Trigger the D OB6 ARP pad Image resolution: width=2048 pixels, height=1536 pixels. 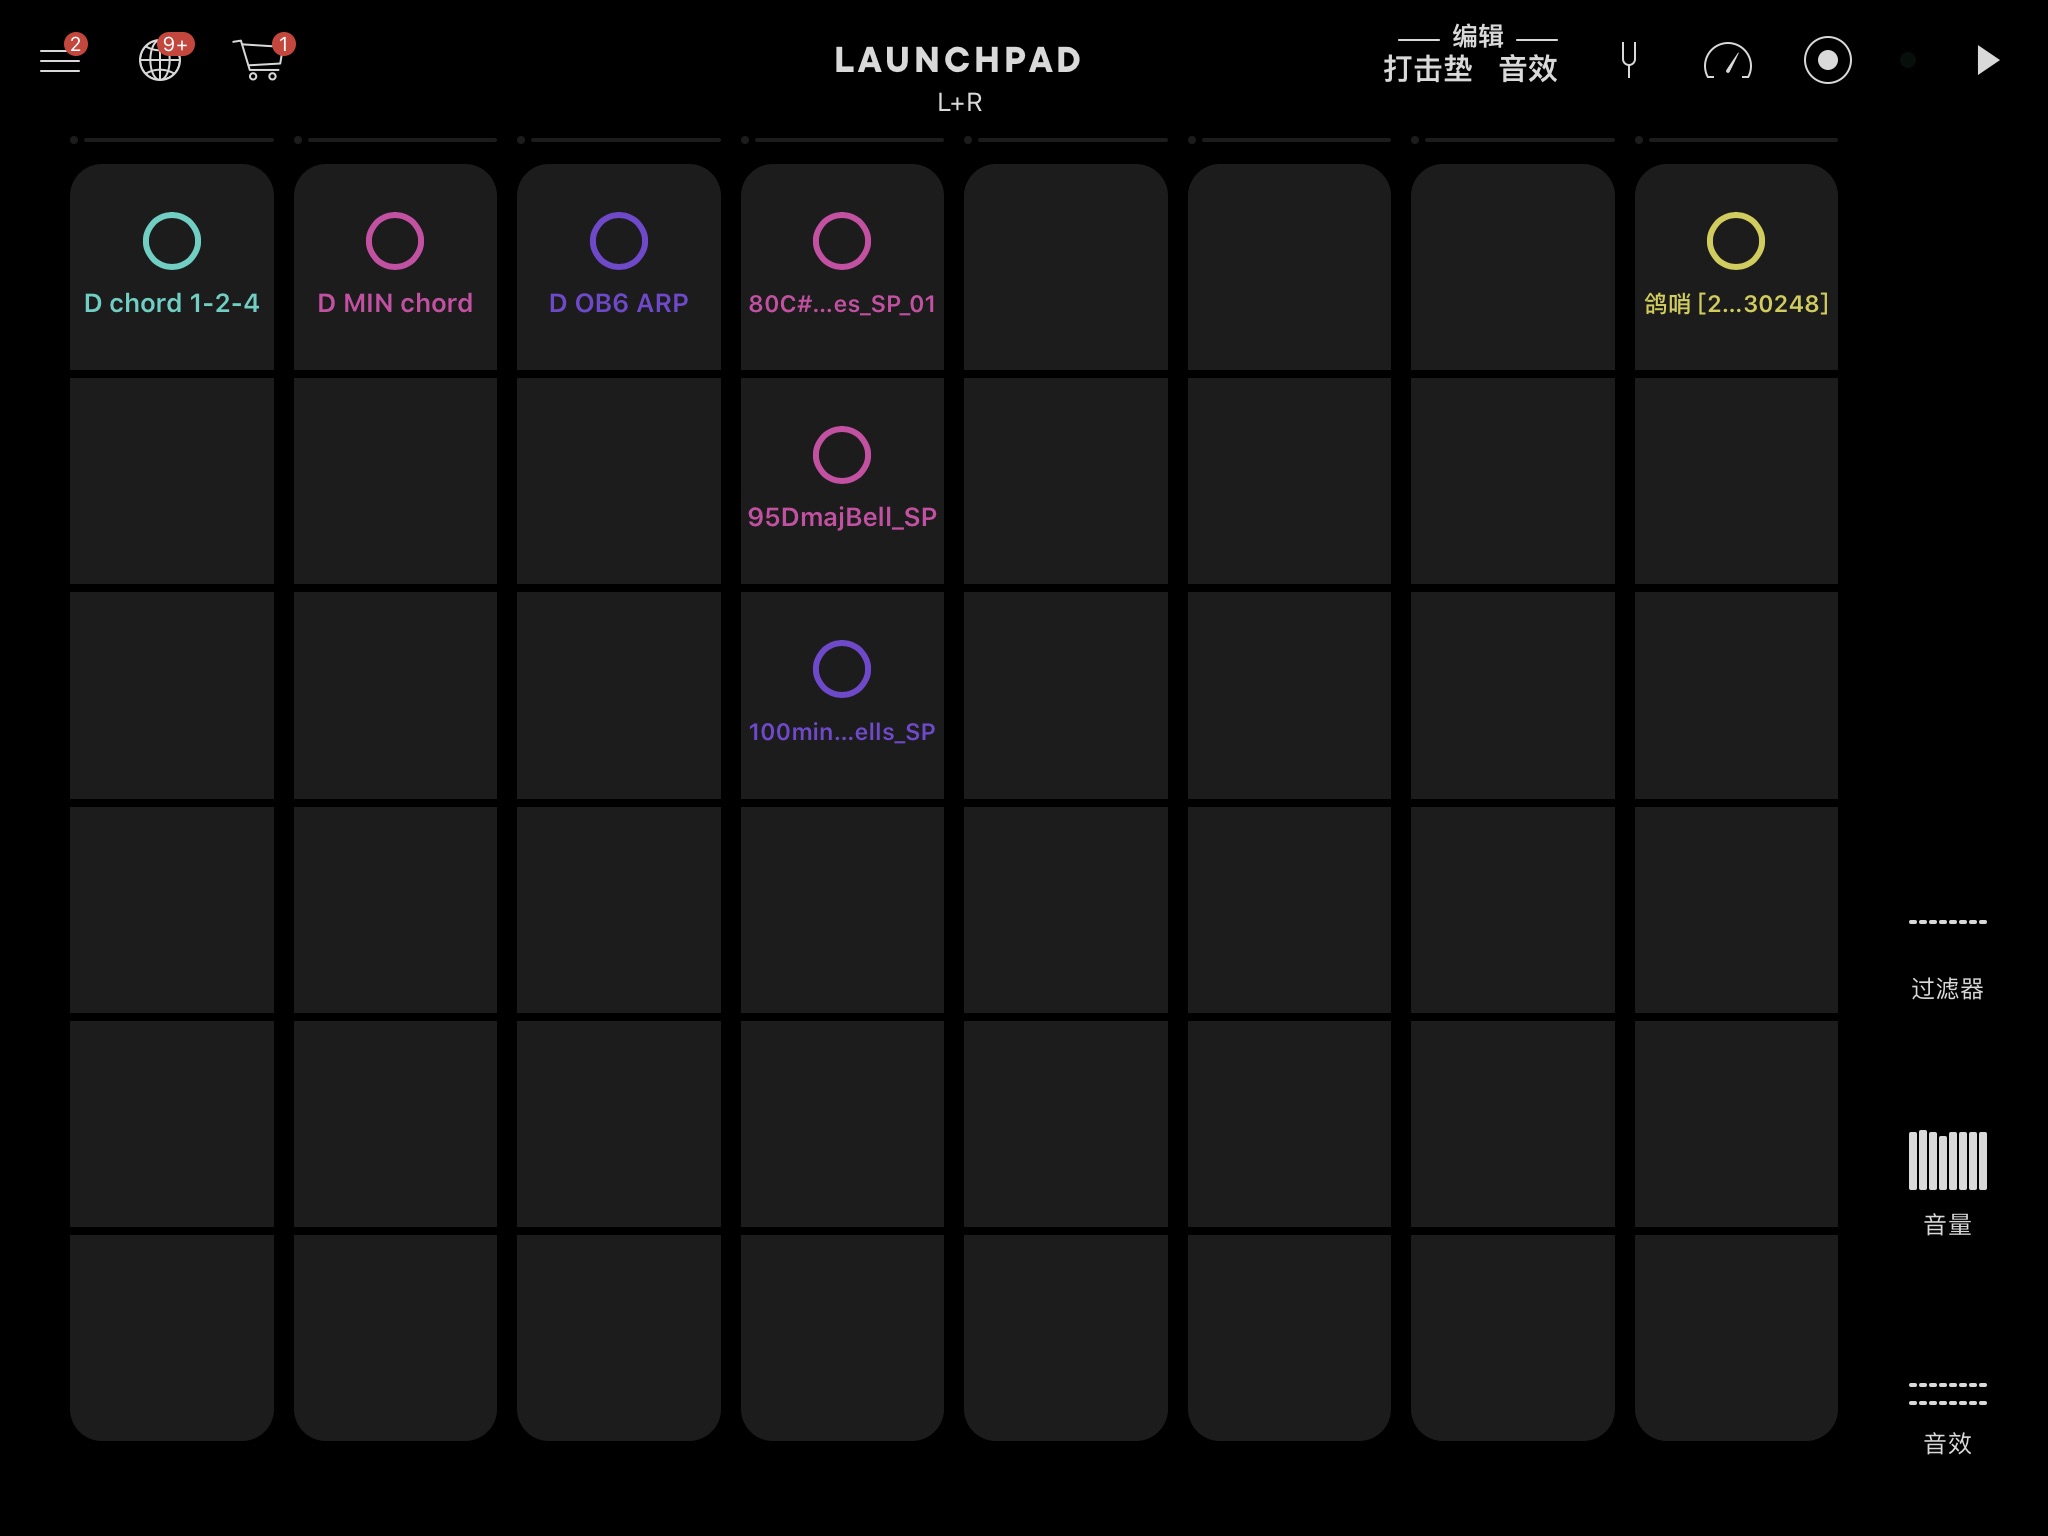(x=619, y=266)
